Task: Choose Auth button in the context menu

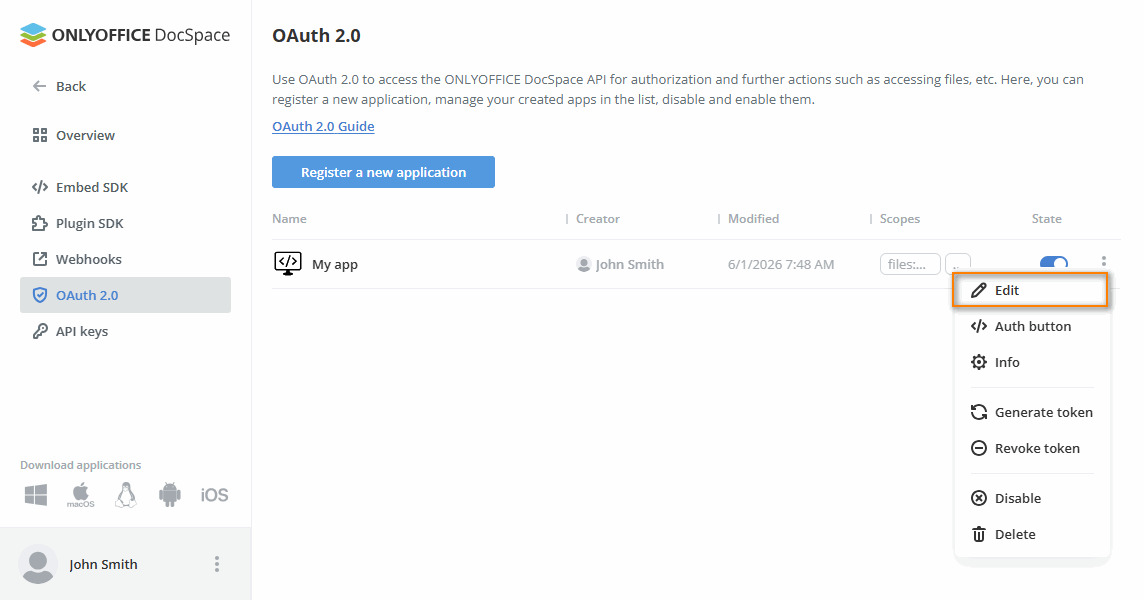Action: pyautogui.click(x=1031, y=326)
